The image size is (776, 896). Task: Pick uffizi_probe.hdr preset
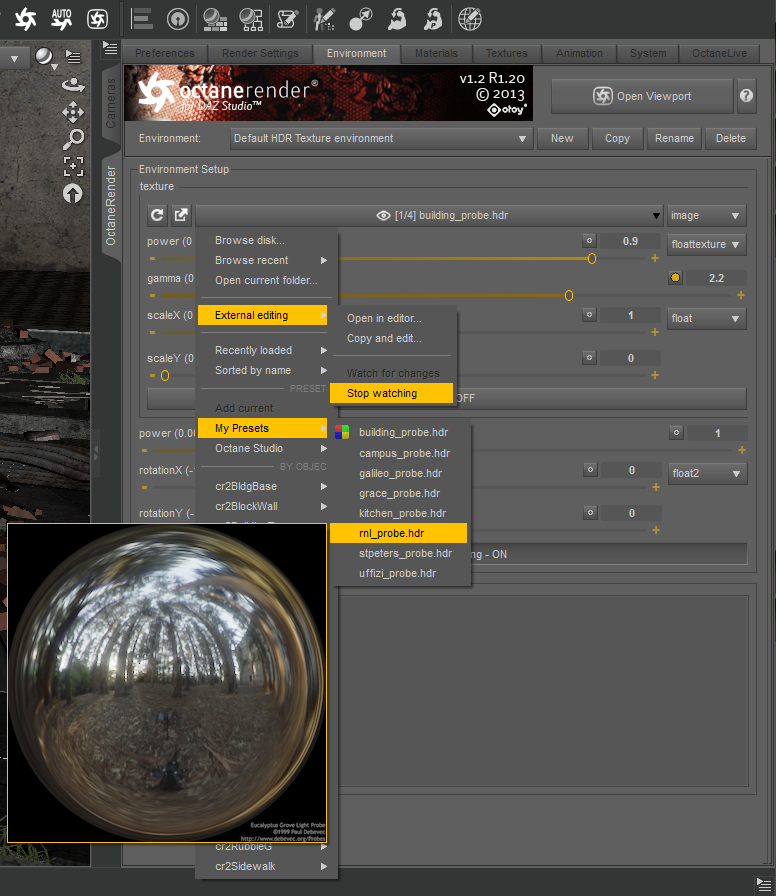[x=398, y=573]
